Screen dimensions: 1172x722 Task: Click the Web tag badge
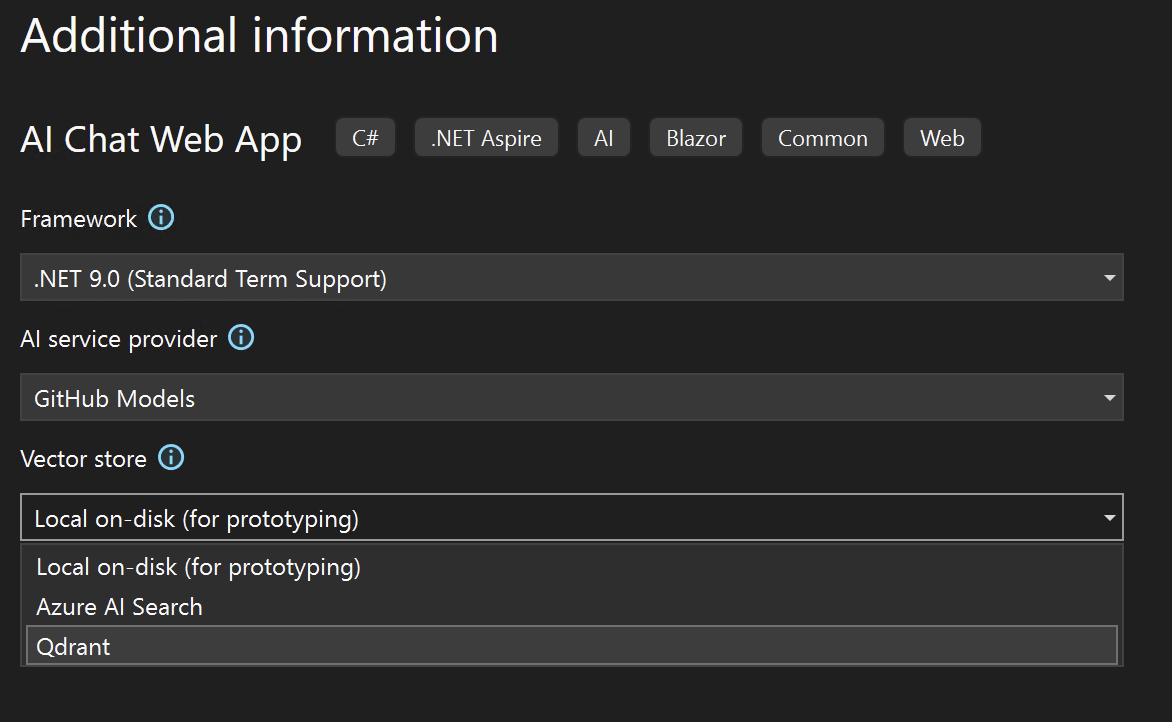pos(942,138)
